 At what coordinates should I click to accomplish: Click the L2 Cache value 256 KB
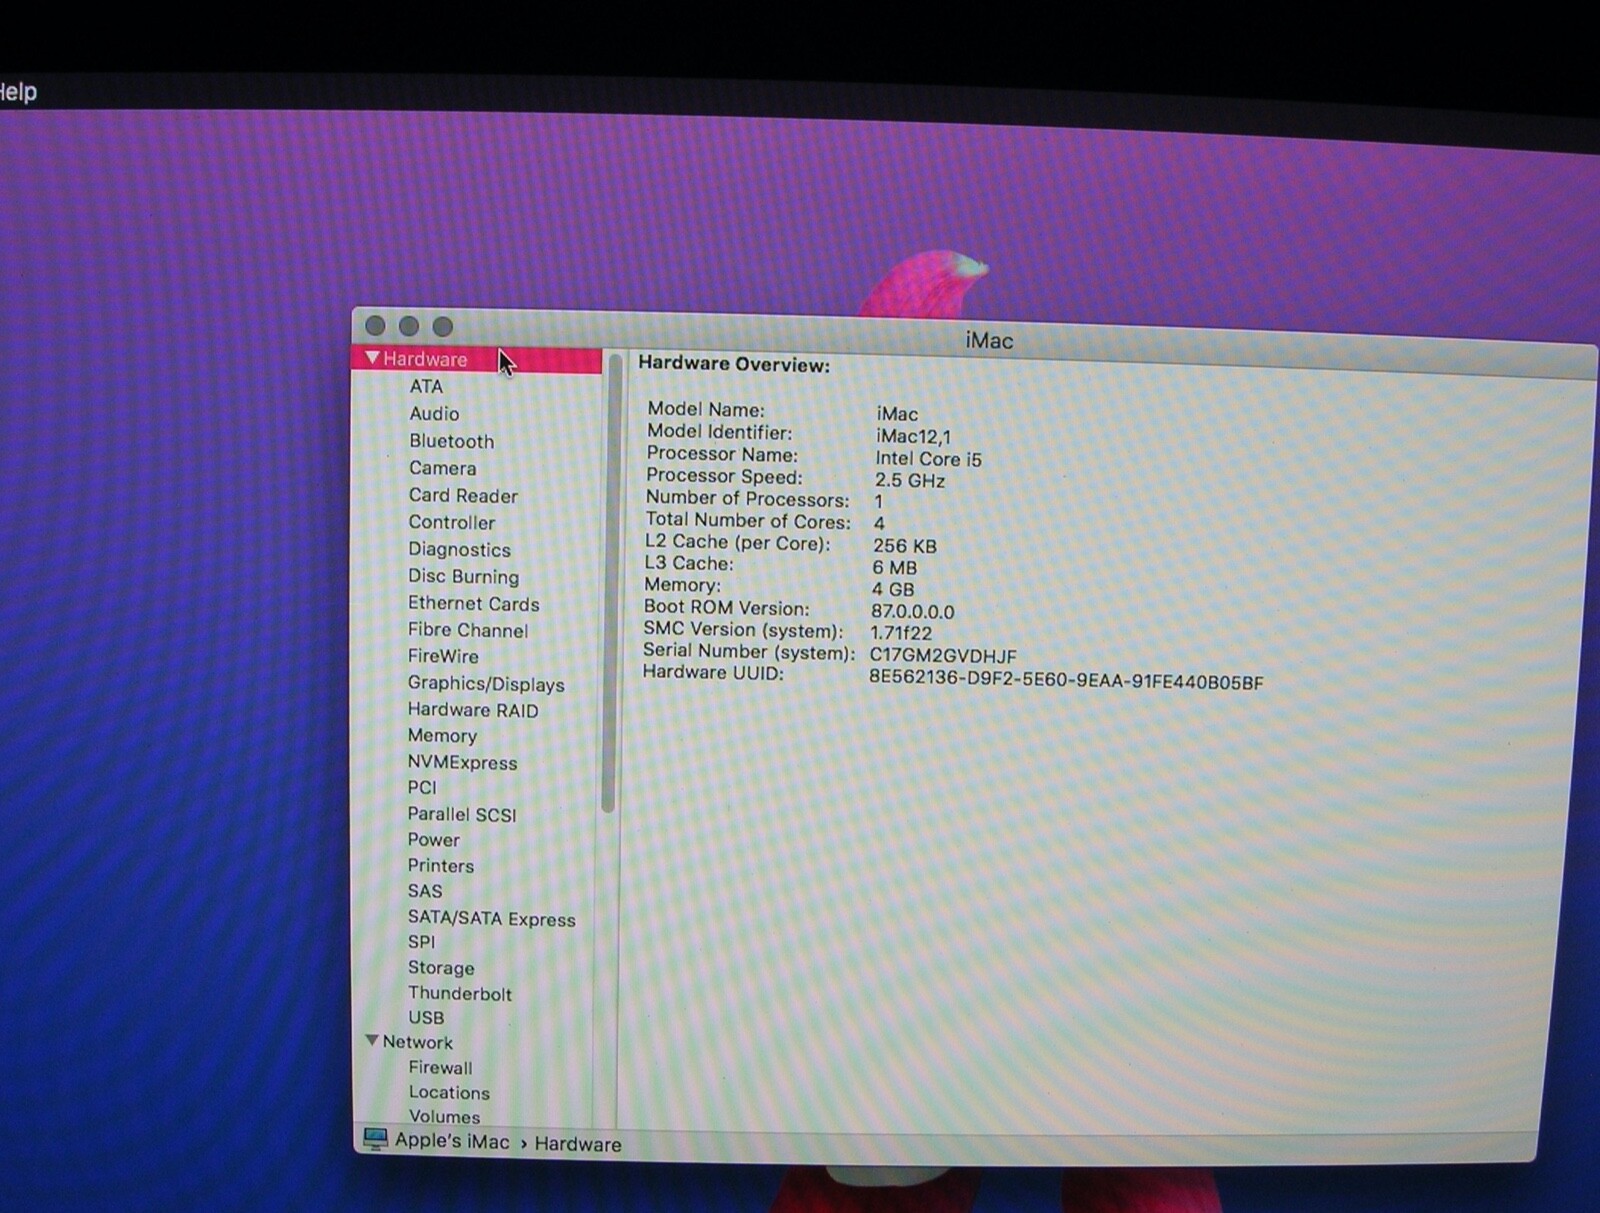904,546
